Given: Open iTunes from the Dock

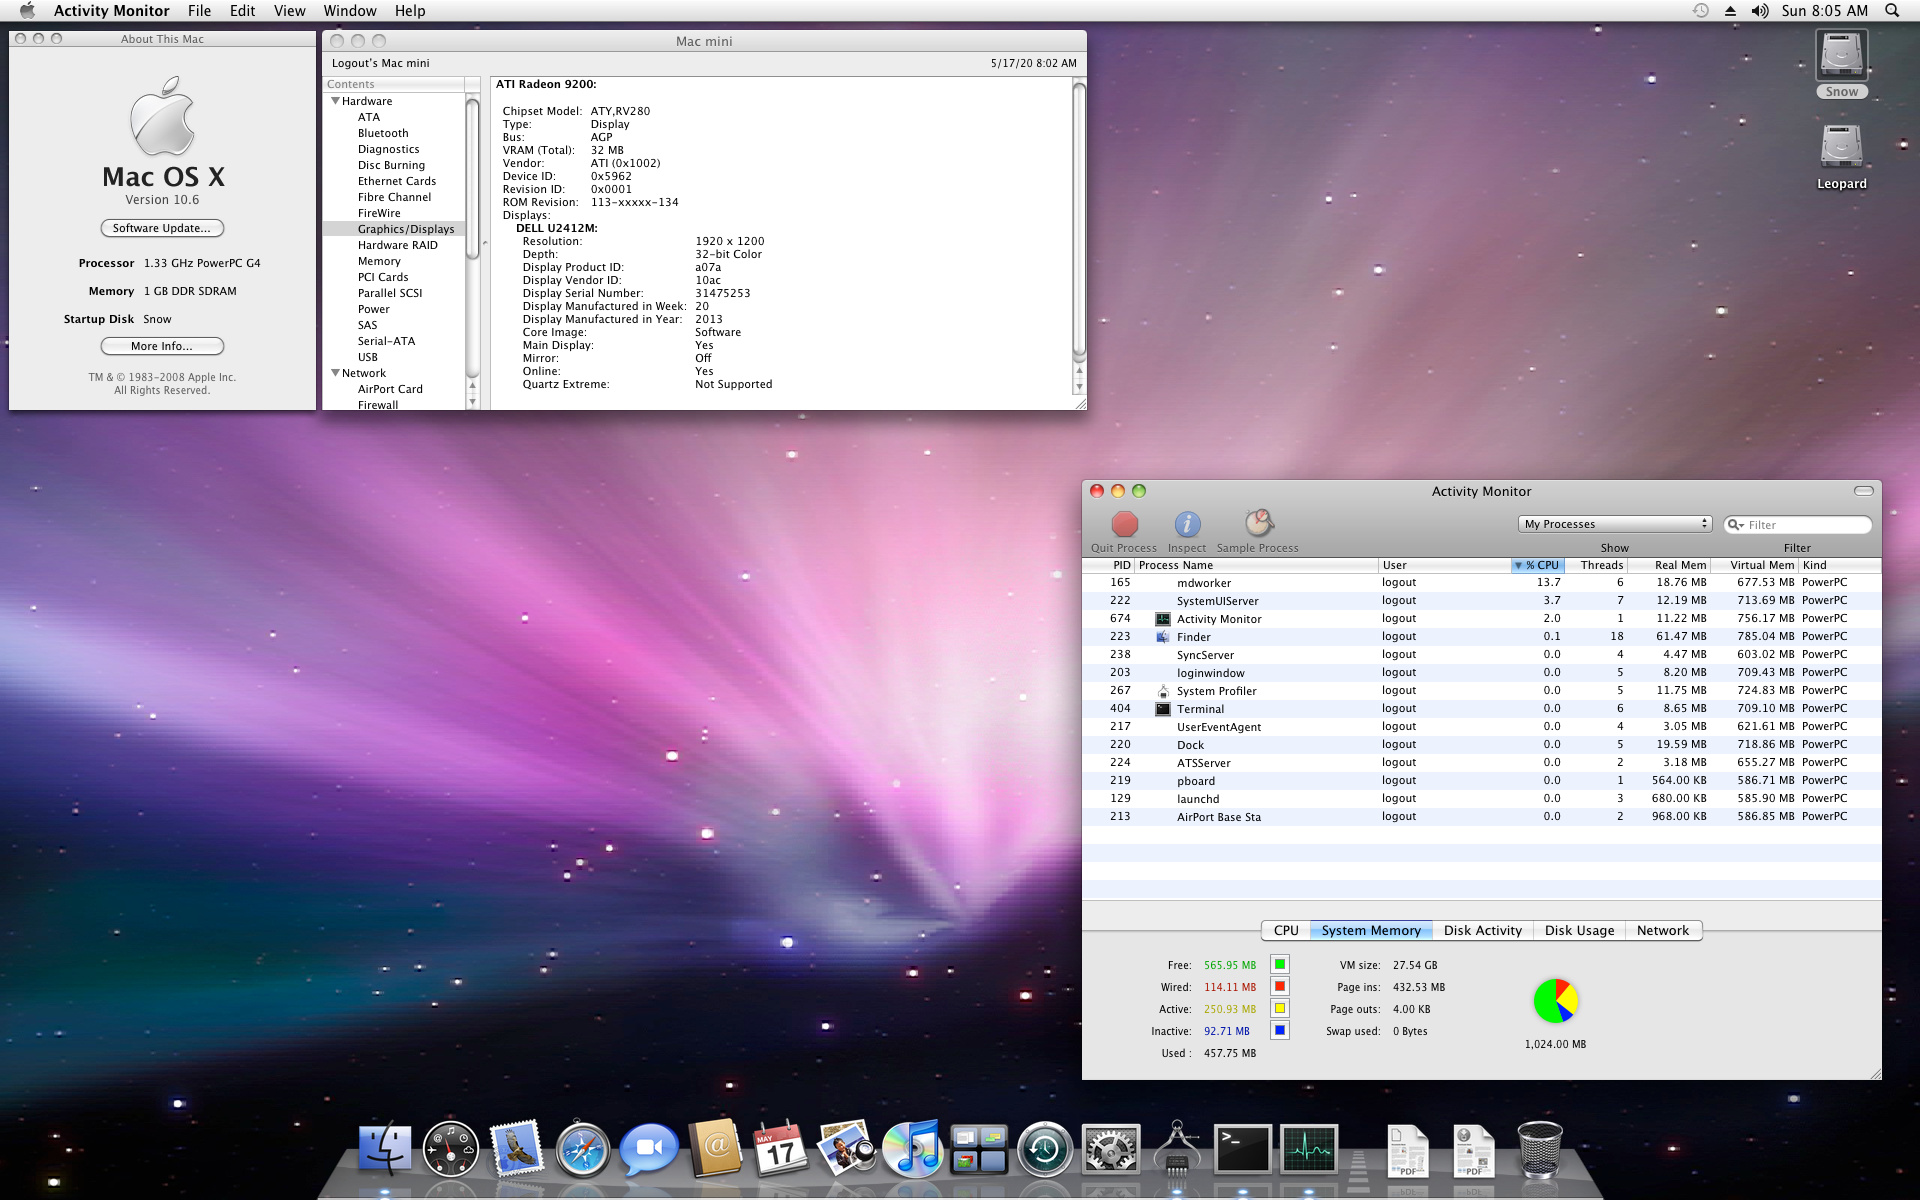Looking at the screenshot, I should (912, 1149).
